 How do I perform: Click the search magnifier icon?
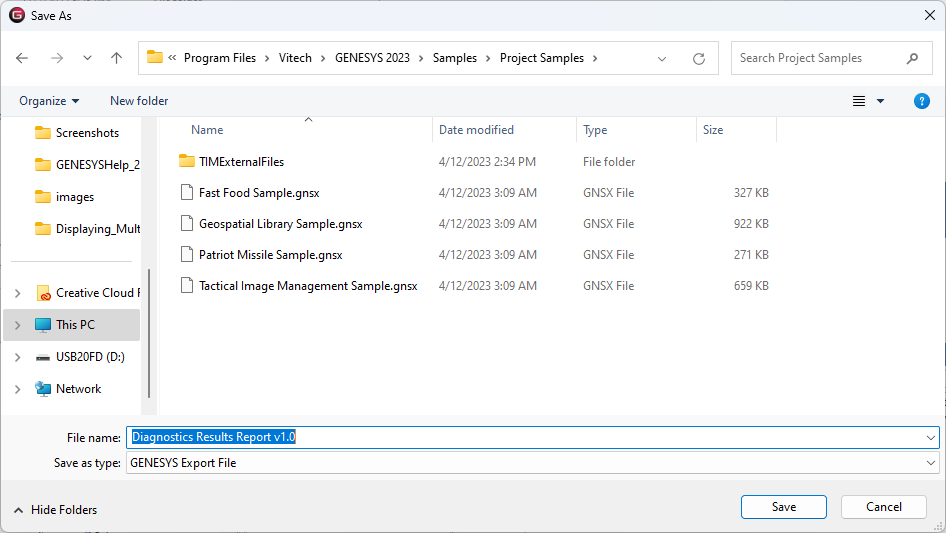[912, 58]
